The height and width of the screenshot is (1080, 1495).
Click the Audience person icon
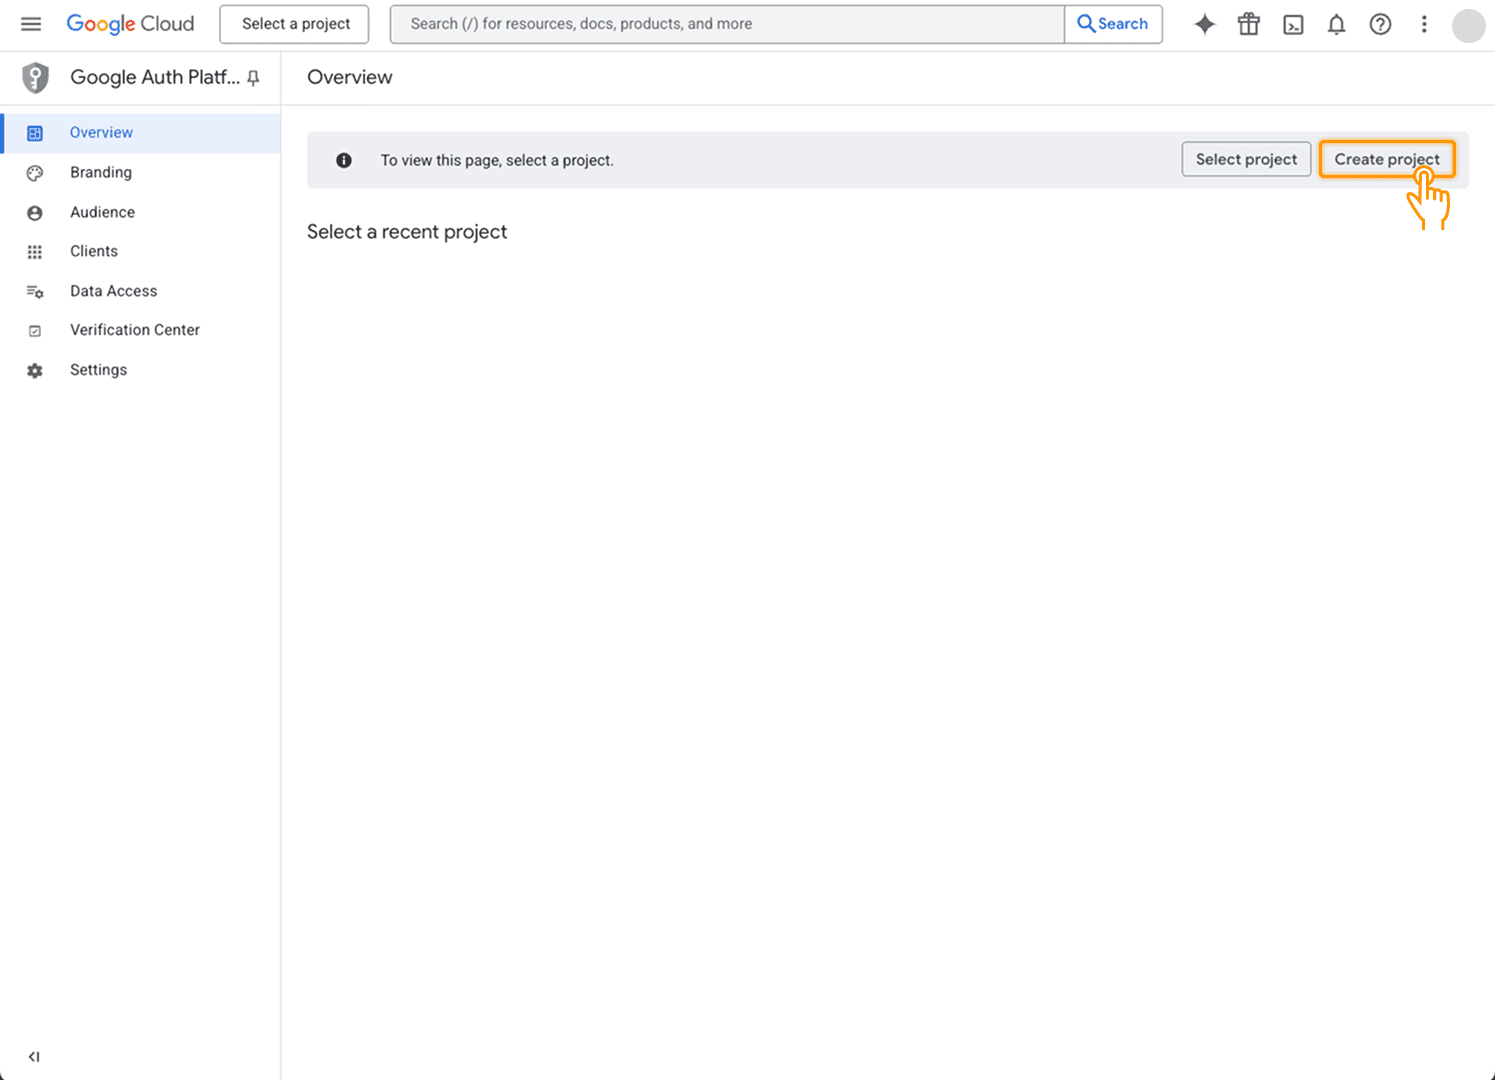click(35, 213)
